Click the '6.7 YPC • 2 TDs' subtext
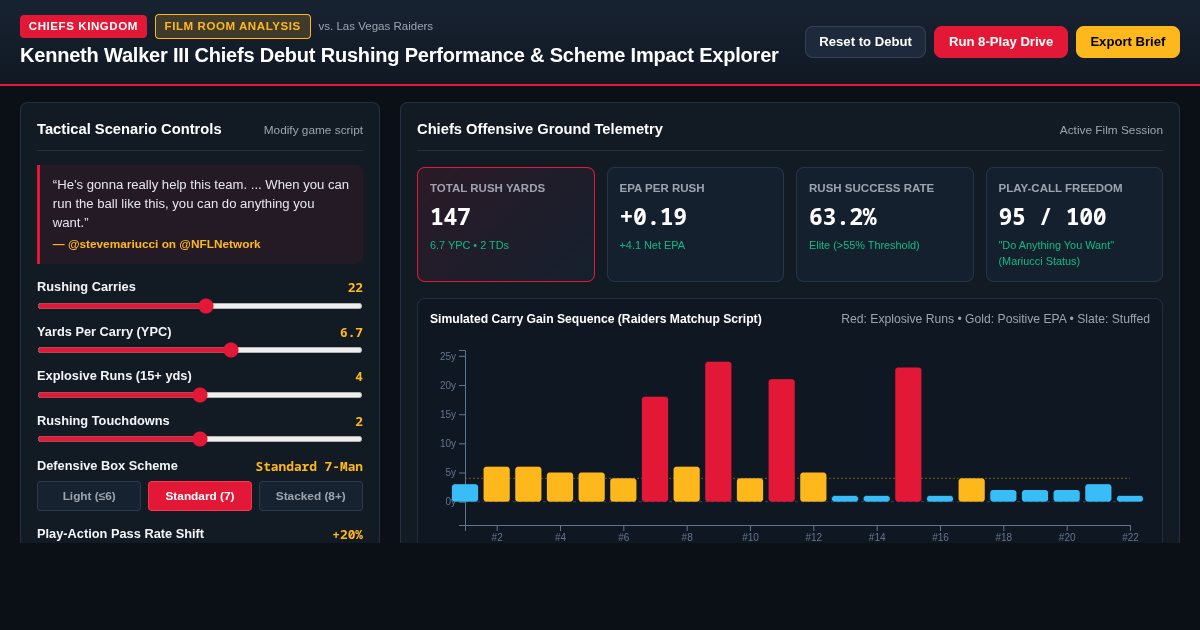The width and height of the screenshot is (1200, 630). (469, 245)
